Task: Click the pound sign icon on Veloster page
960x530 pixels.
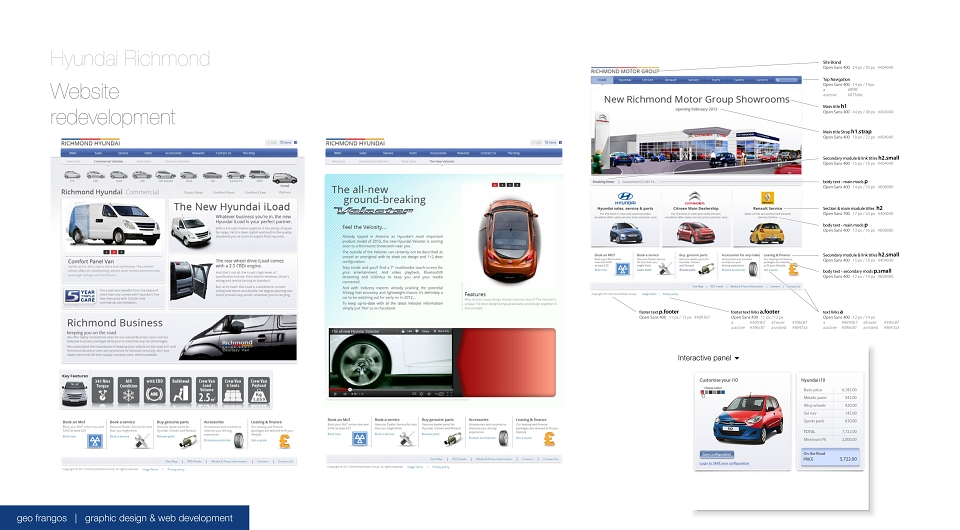Action: coord(550,439)
